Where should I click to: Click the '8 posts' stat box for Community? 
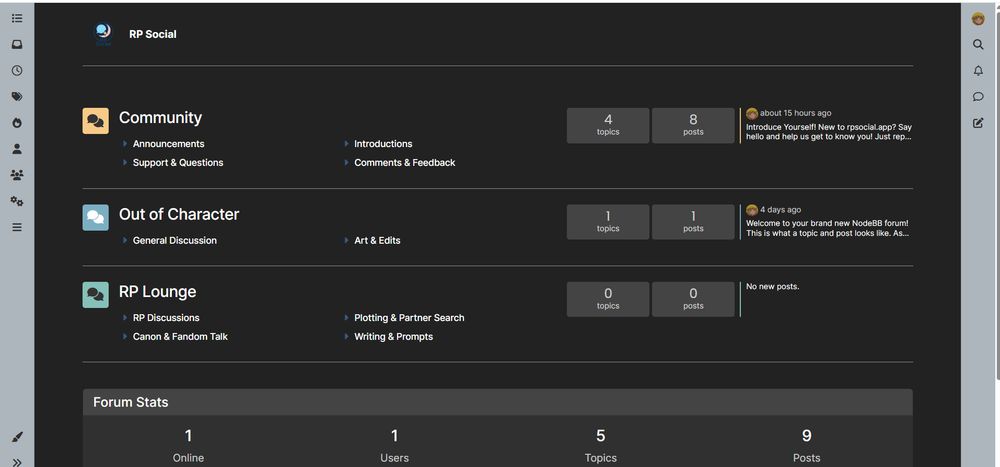693,126
